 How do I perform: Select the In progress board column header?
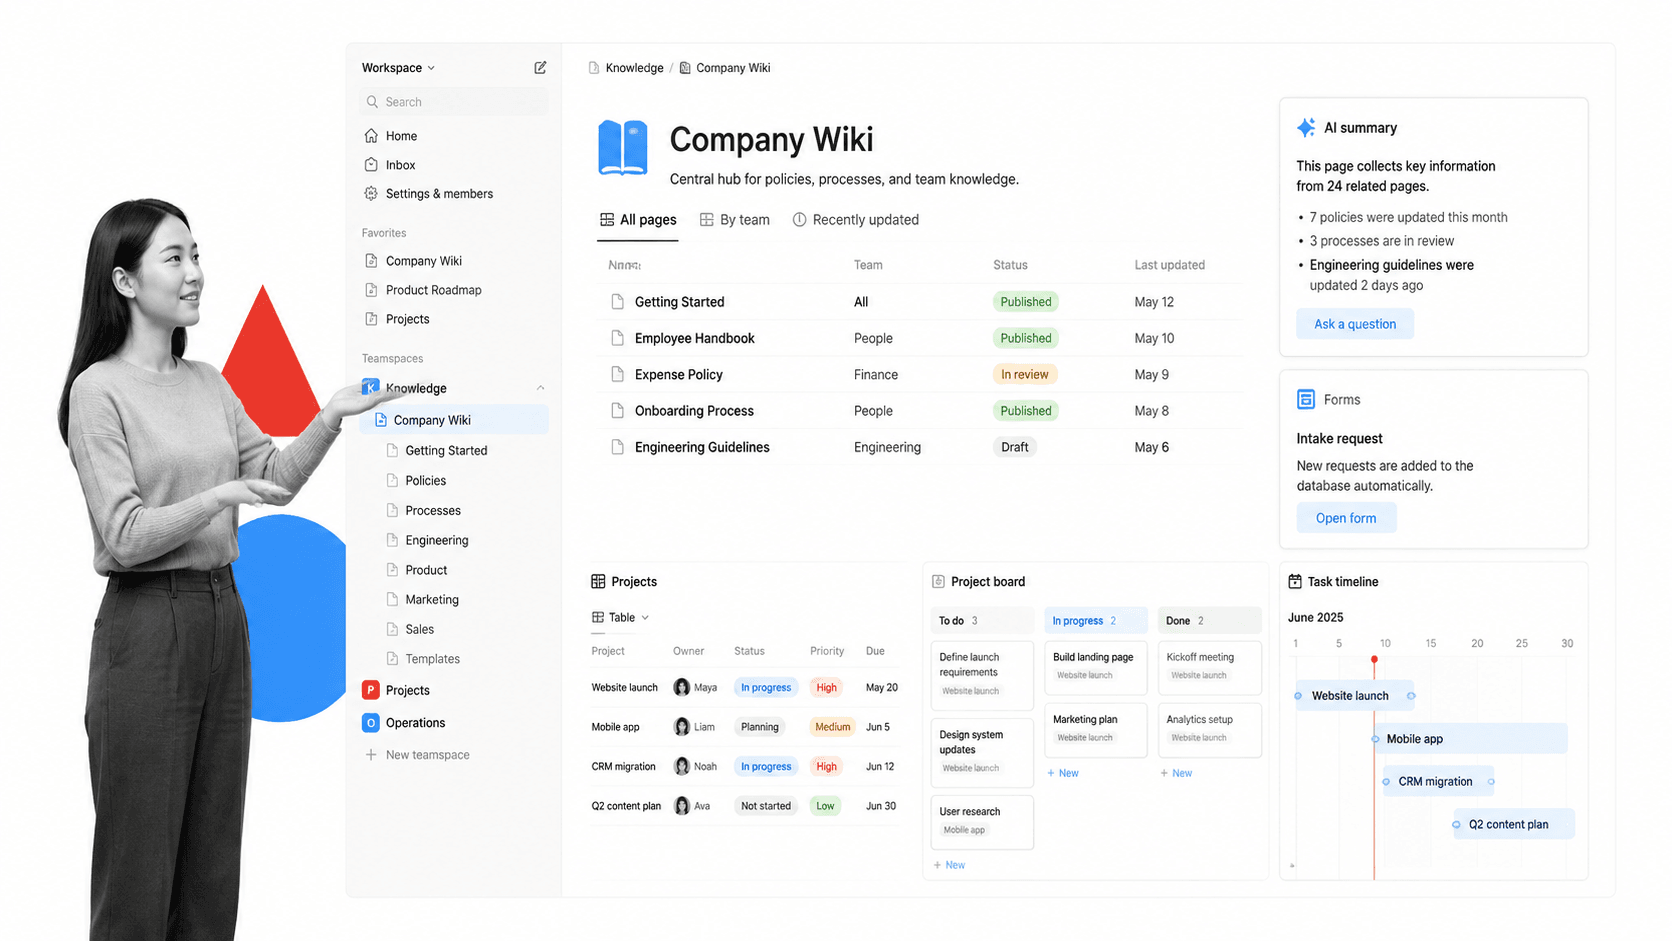(1096, 621)
